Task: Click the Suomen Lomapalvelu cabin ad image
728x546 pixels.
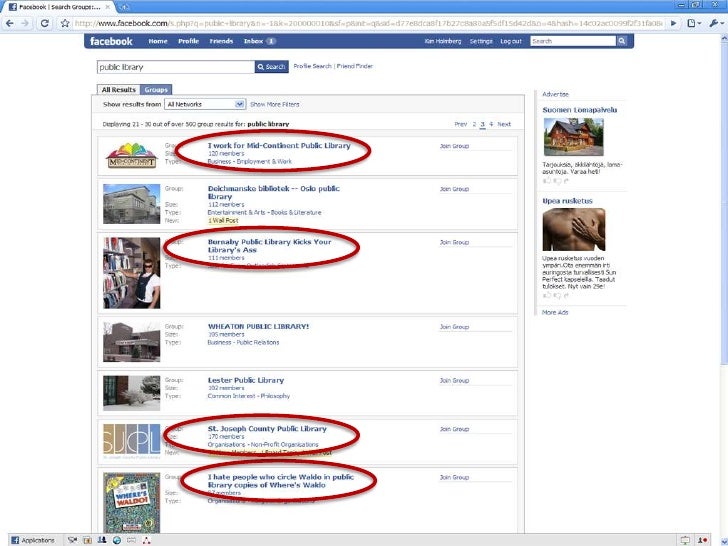Action: (573, 136)
